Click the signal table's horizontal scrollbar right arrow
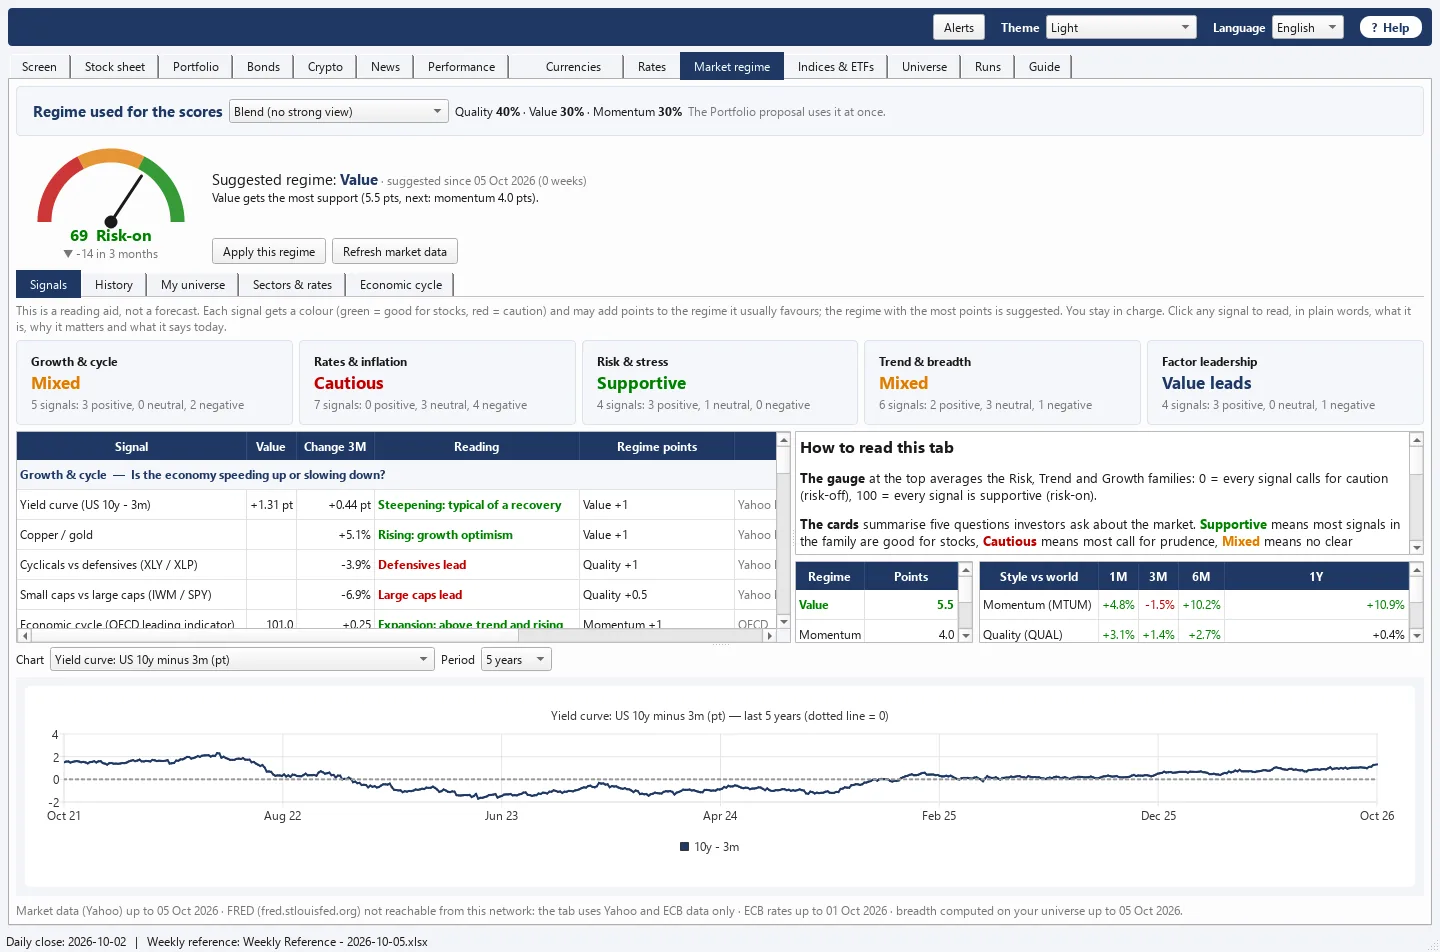Viewport: 1440px width, 952px height. pyautogui.click(x=769, y=635)
